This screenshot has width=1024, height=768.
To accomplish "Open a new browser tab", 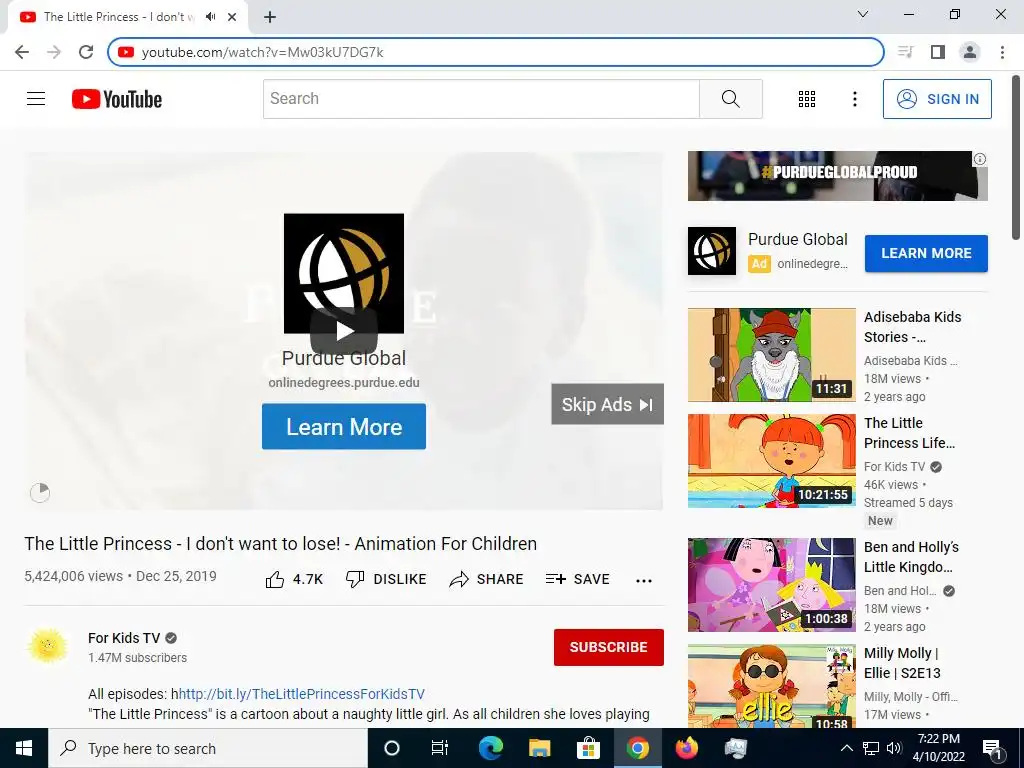I will tap(270, 17).
